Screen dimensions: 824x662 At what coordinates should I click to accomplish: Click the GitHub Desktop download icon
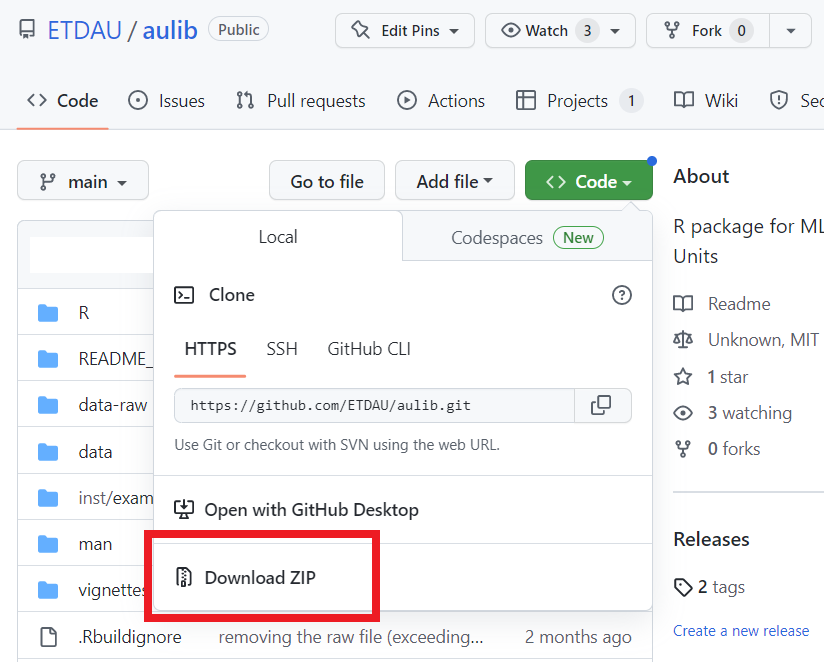[x=184, y=509]
